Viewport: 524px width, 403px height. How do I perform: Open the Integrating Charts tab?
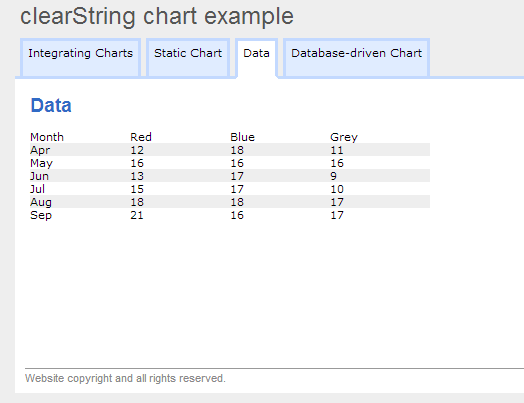(x=80, y=58)
